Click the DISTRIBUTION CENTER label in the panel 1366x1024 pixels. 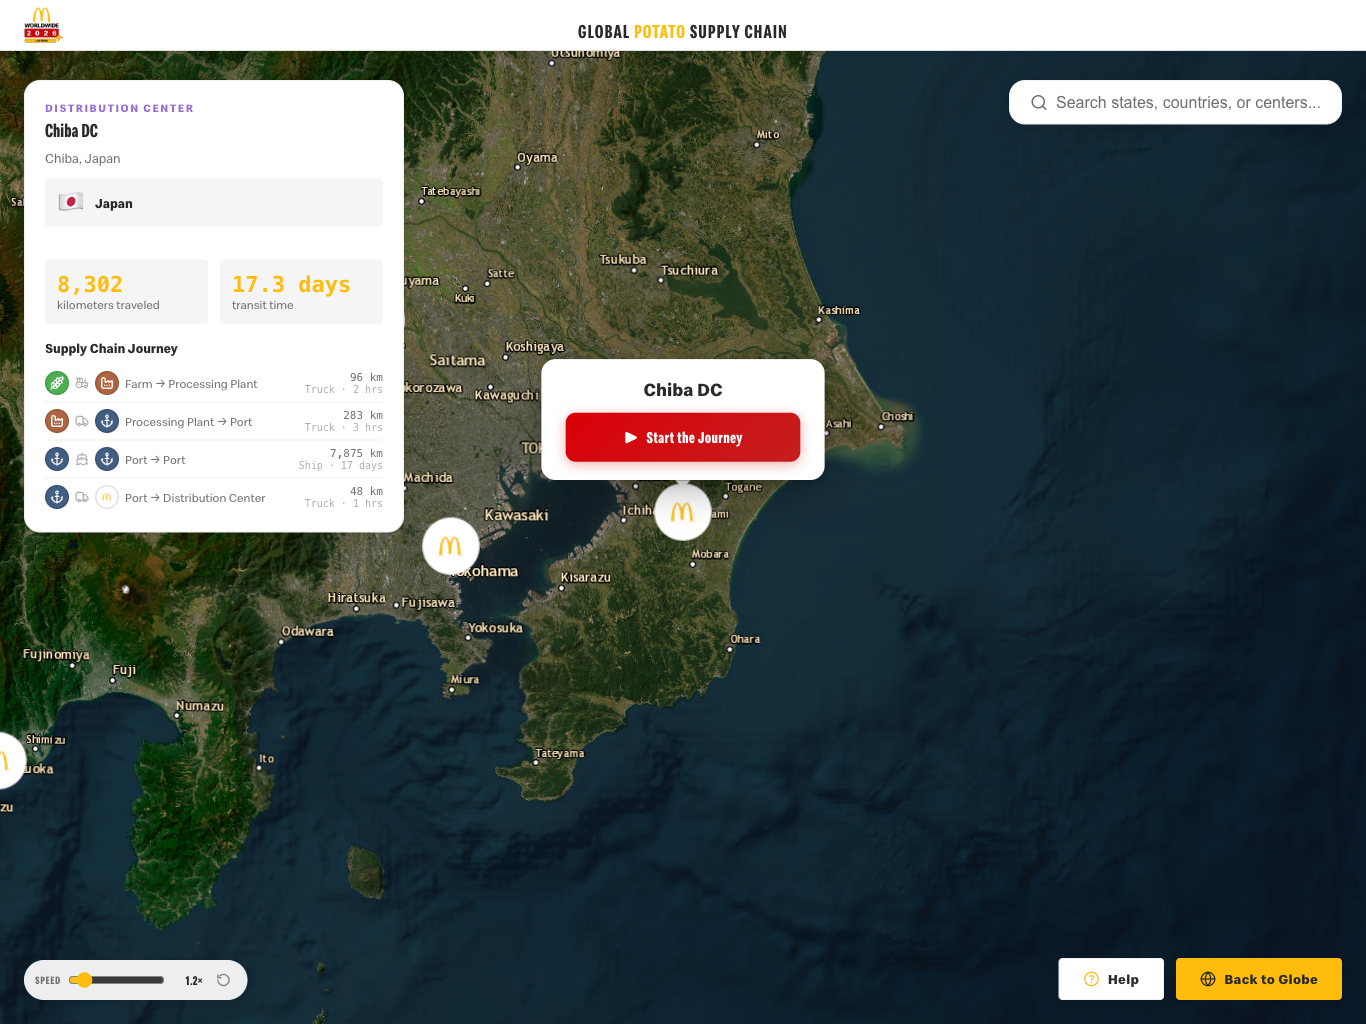tap(119, 108)
